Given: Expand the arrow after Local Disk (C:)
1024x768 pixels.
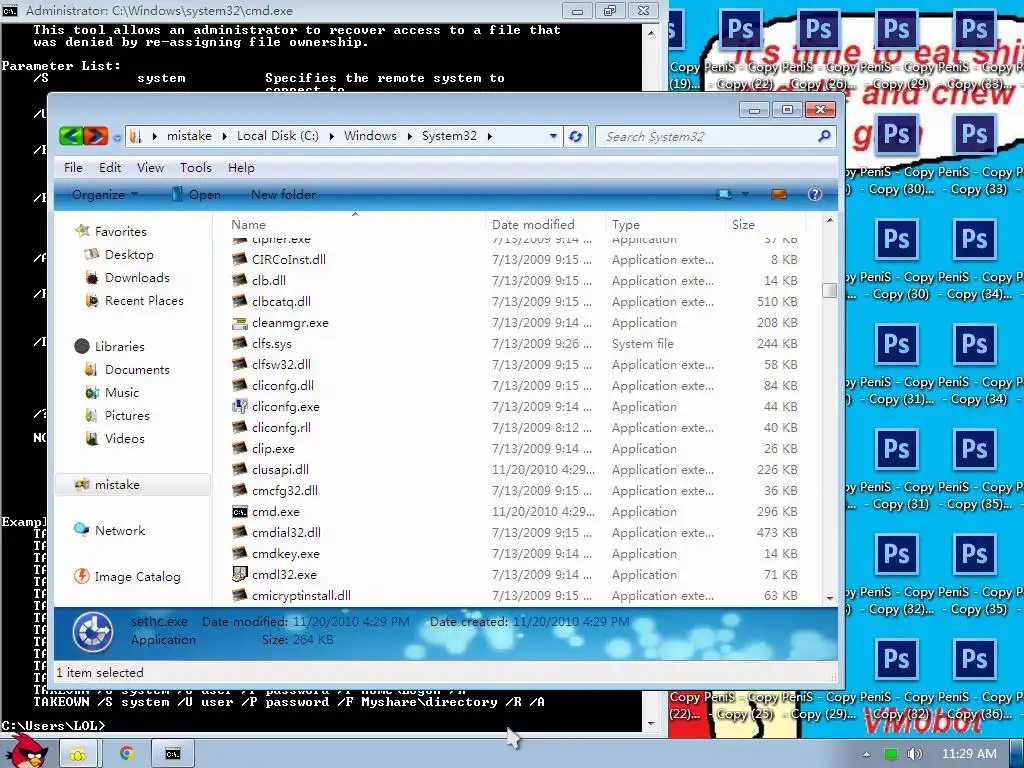Looking at the screenshot, I should [x=332, y=136].
